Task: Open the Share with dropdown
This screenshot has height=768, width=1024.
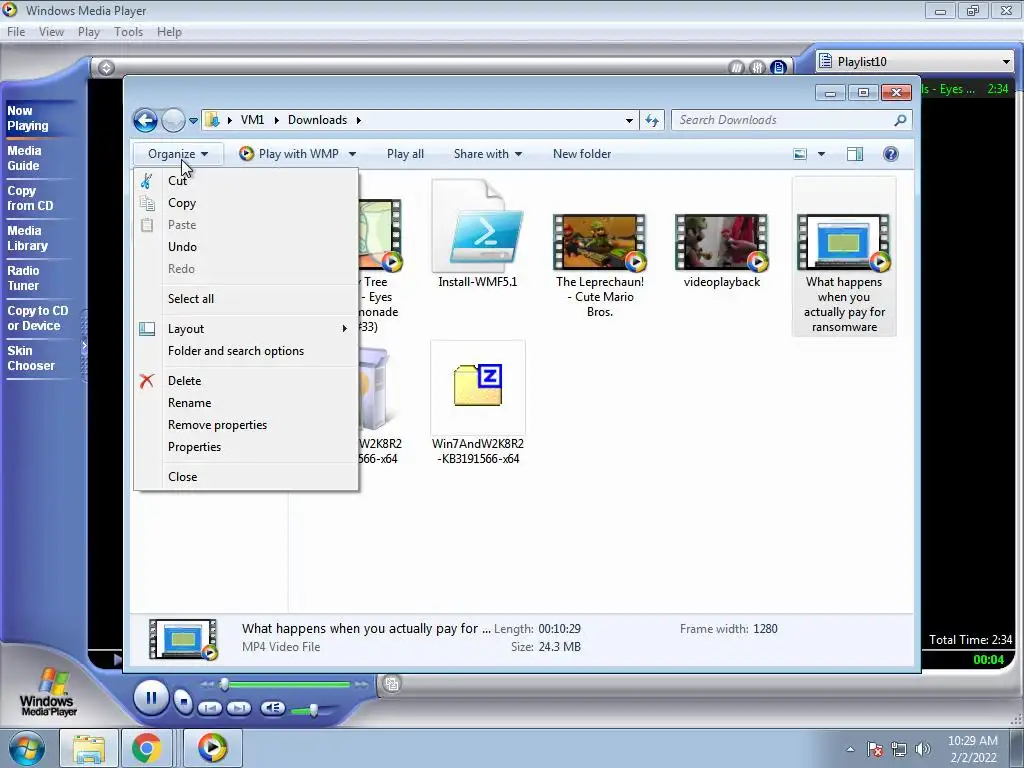Action: tap(488, 154)
